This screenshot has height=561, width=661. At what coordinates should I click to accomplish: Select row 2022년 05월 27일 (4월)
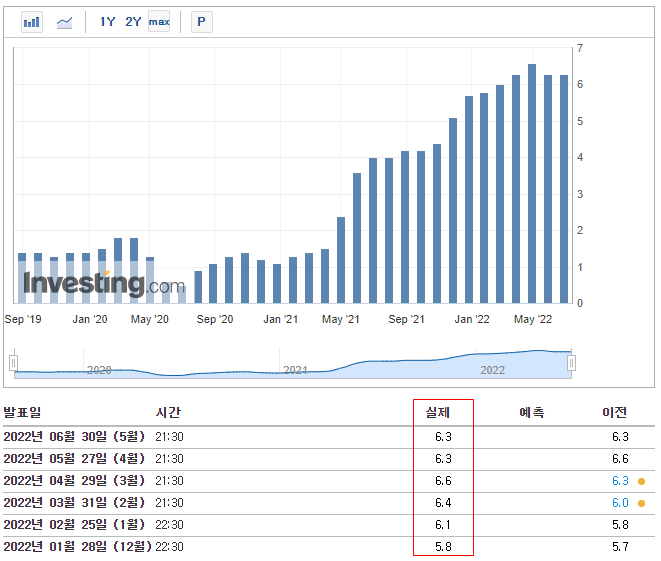tap(329, 459)
